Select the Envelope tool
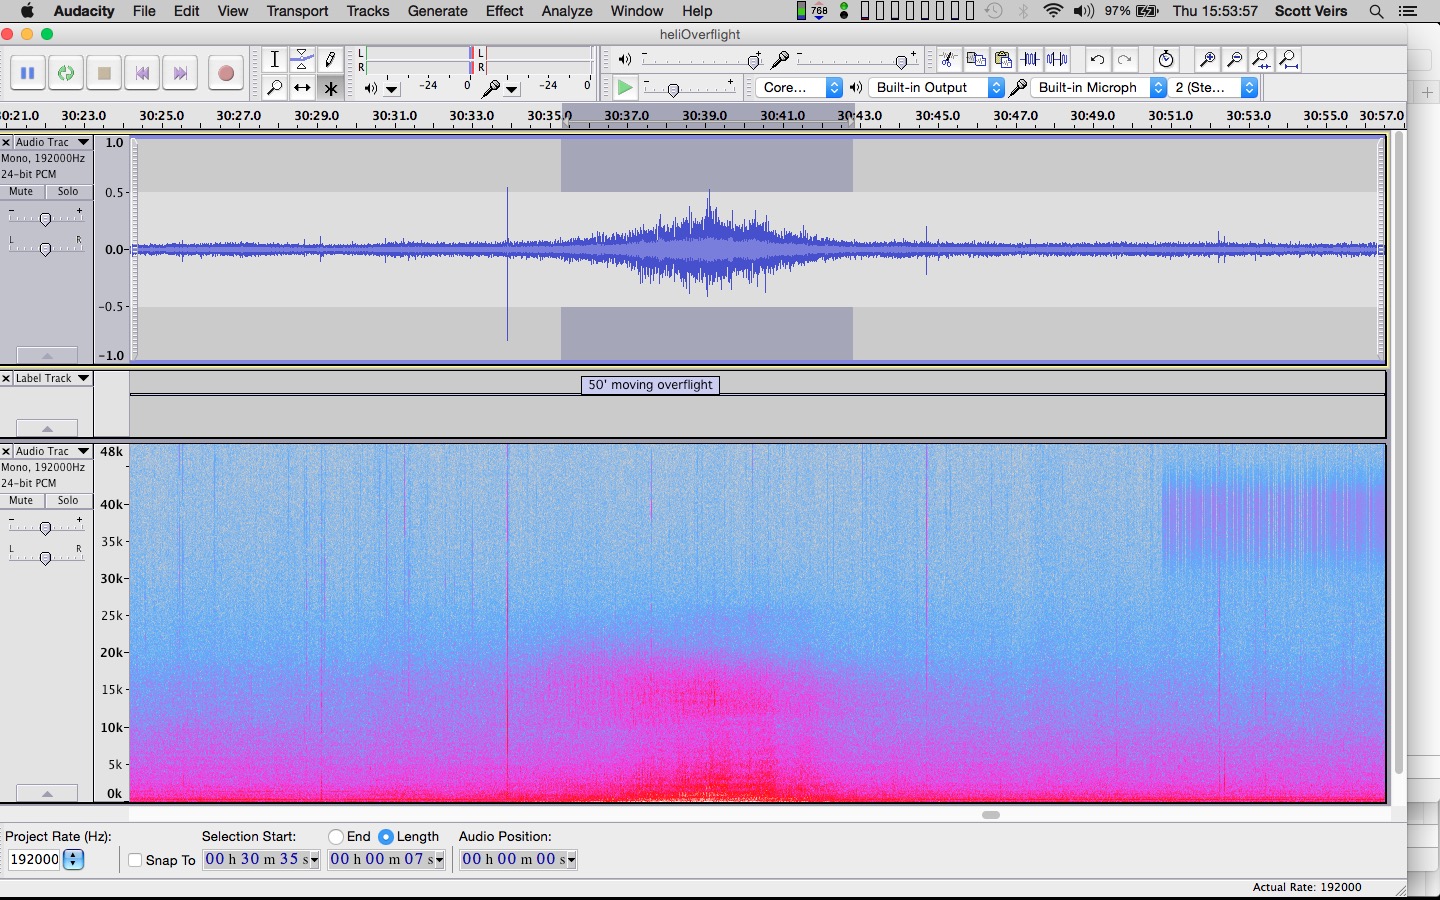Screen dimensions: 1440x900 [302, 60]
